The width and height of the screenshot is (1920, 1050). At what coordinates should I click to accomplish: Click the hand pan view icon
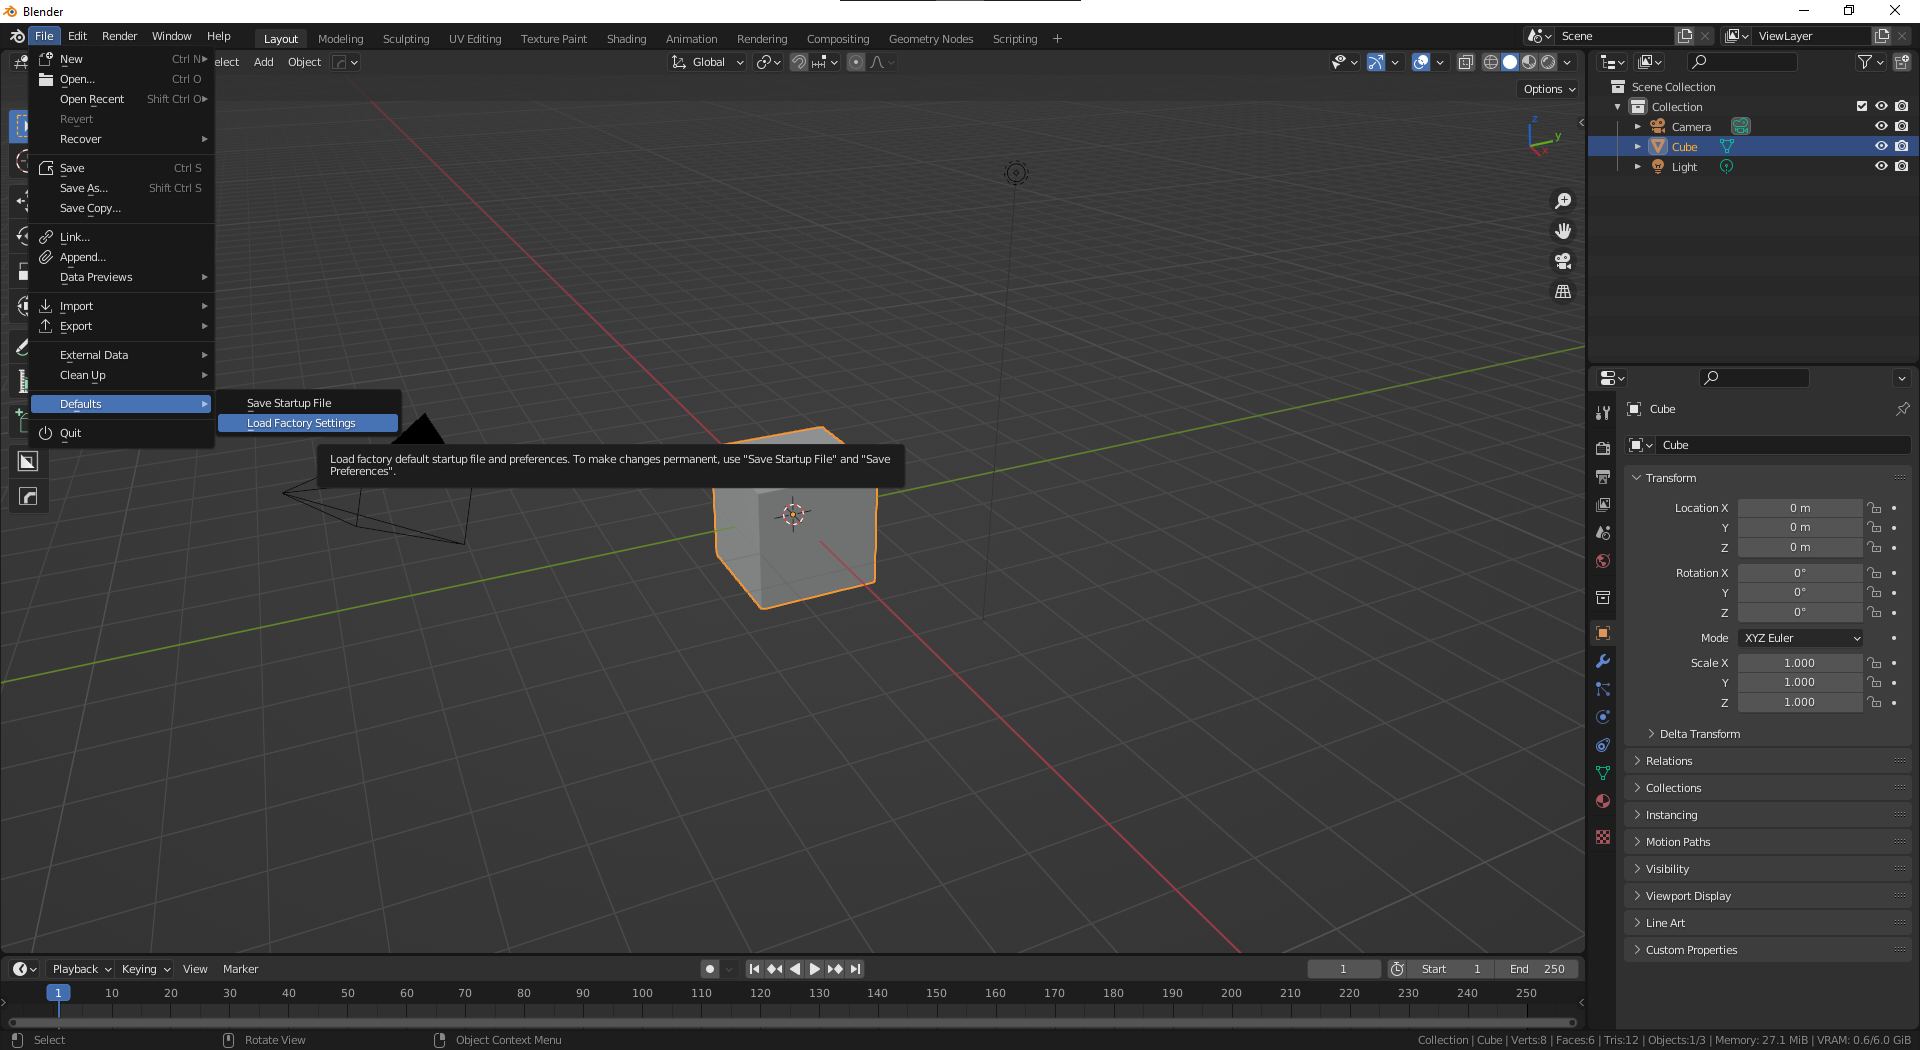[x=1563, y=231]
